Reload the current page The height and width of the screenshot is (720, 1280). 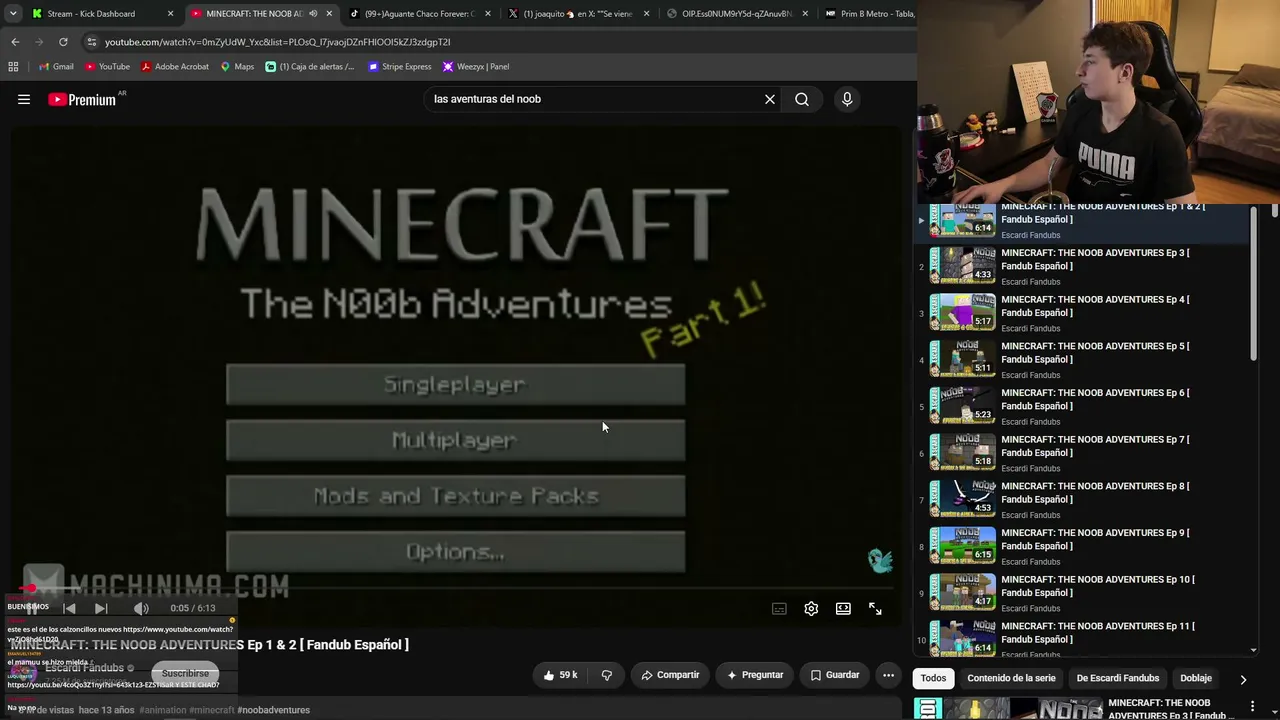63,42
